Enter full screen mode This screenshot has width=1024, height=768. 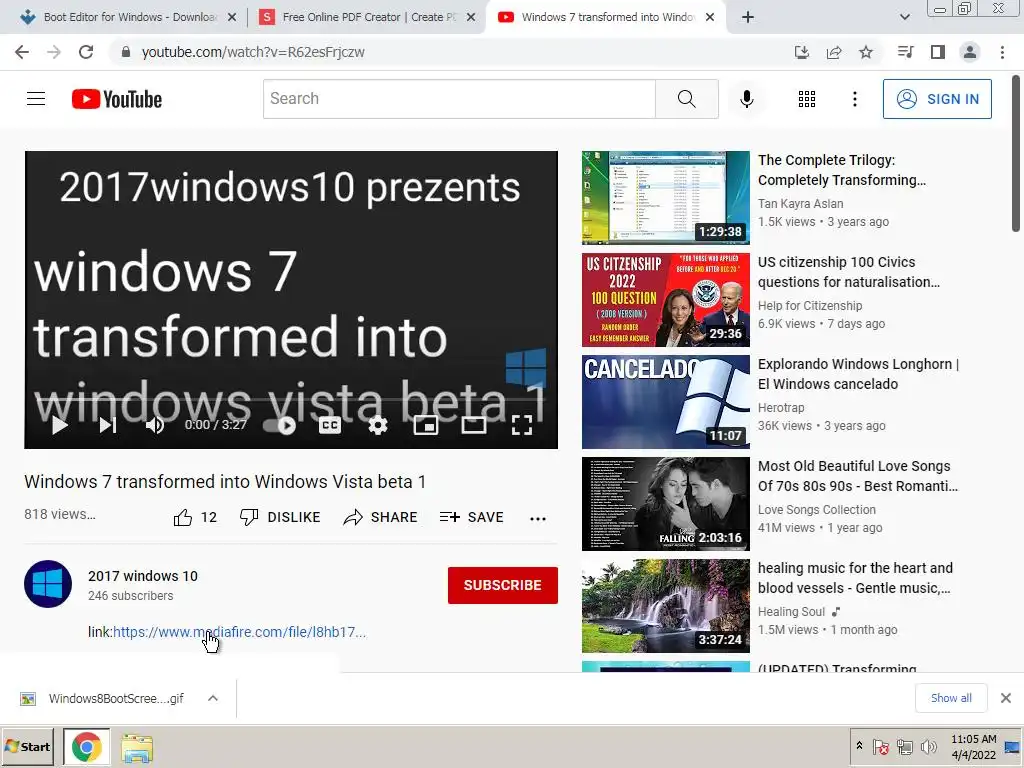coord(521,425)
